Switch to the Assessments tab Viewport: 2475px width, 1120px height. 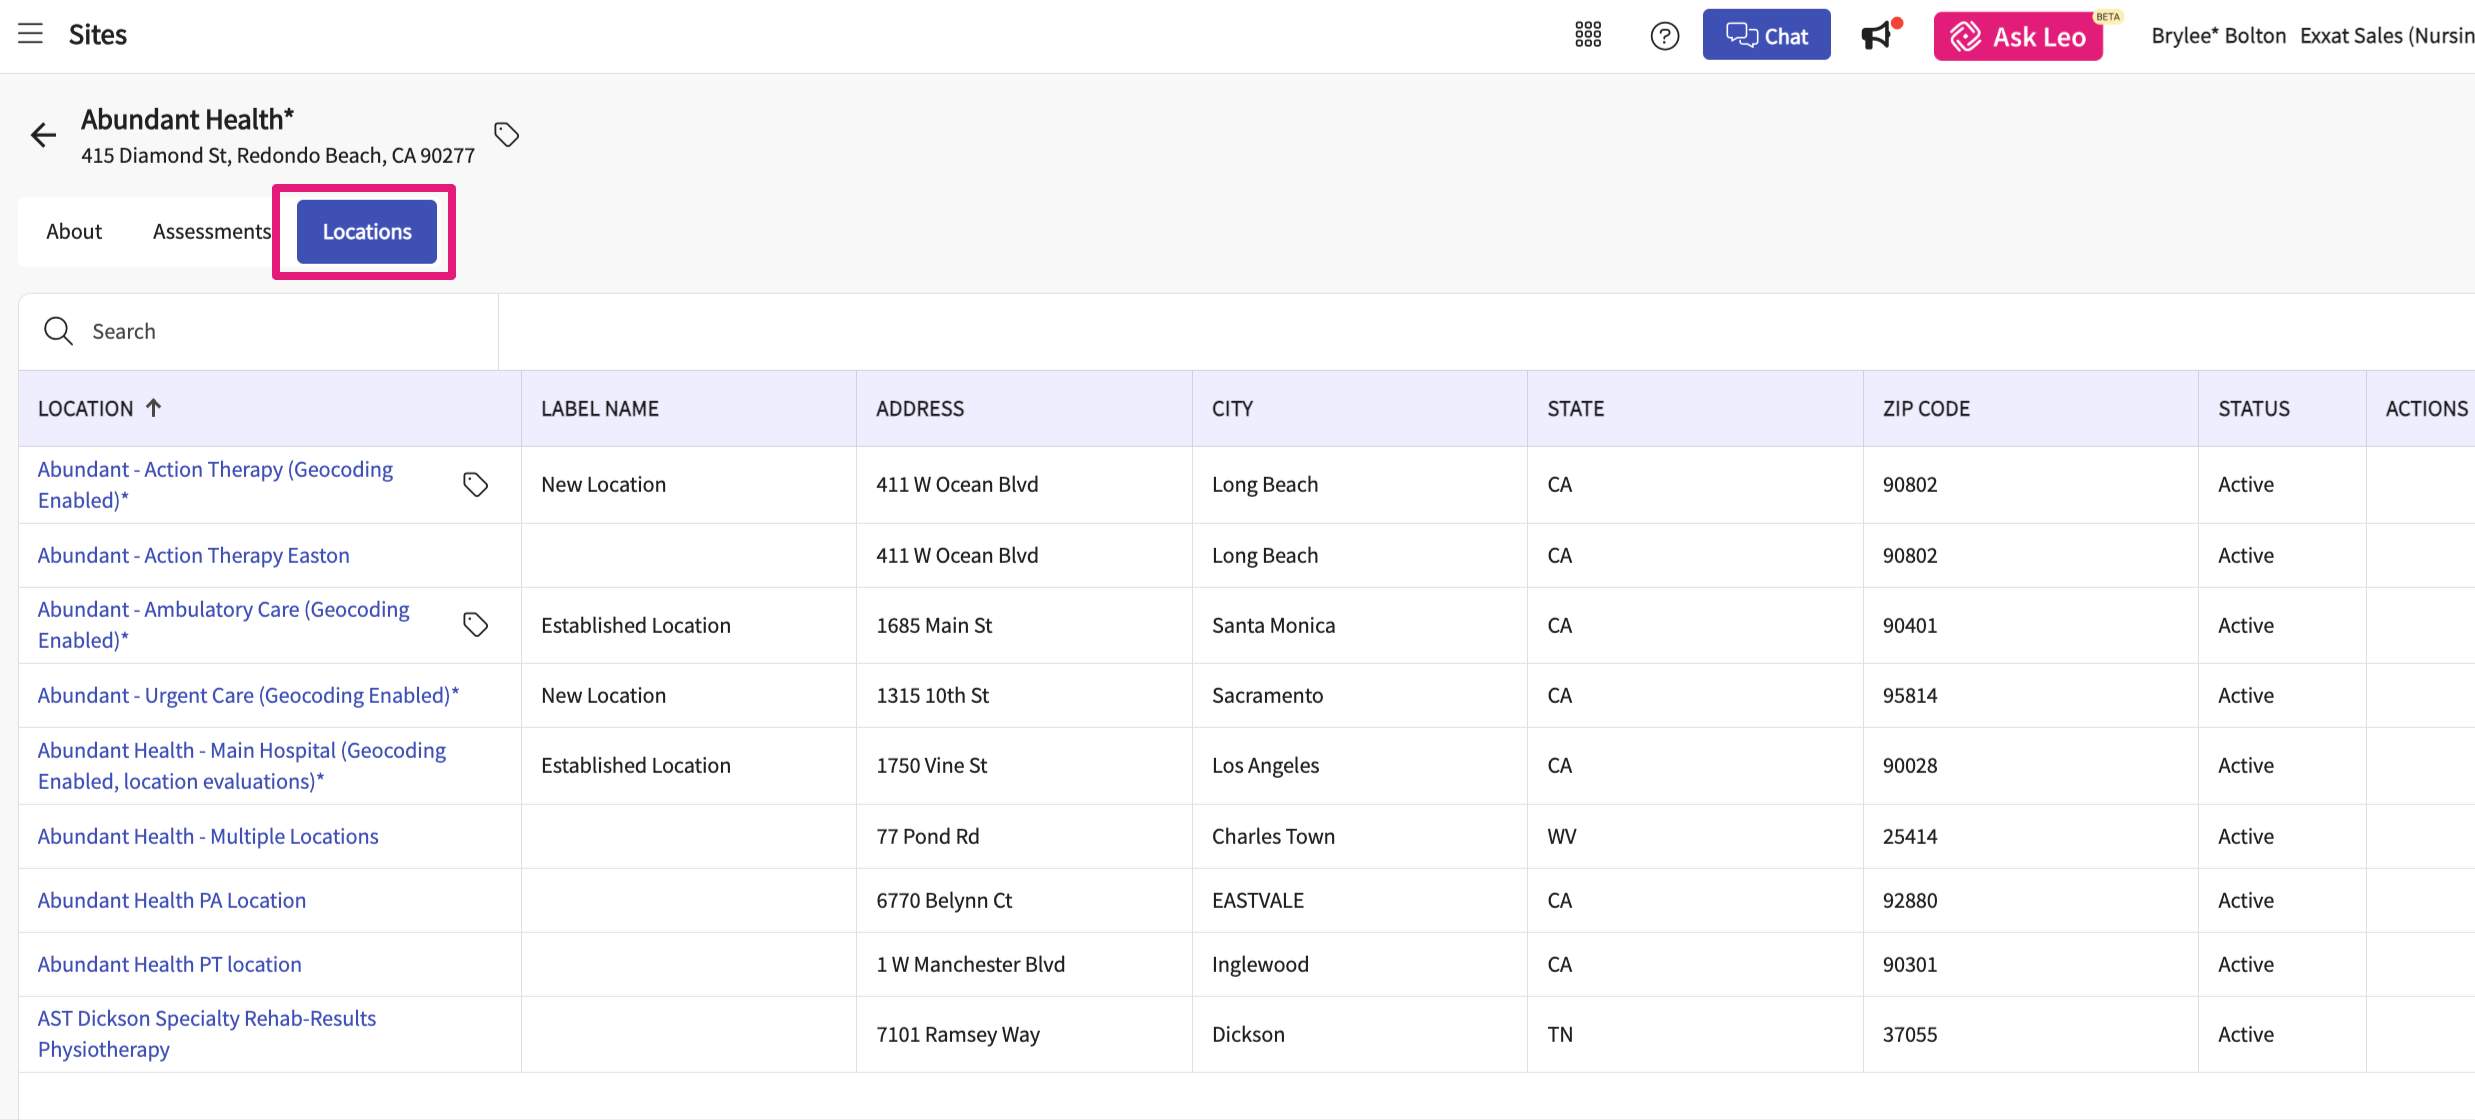(x=211, y=232)
